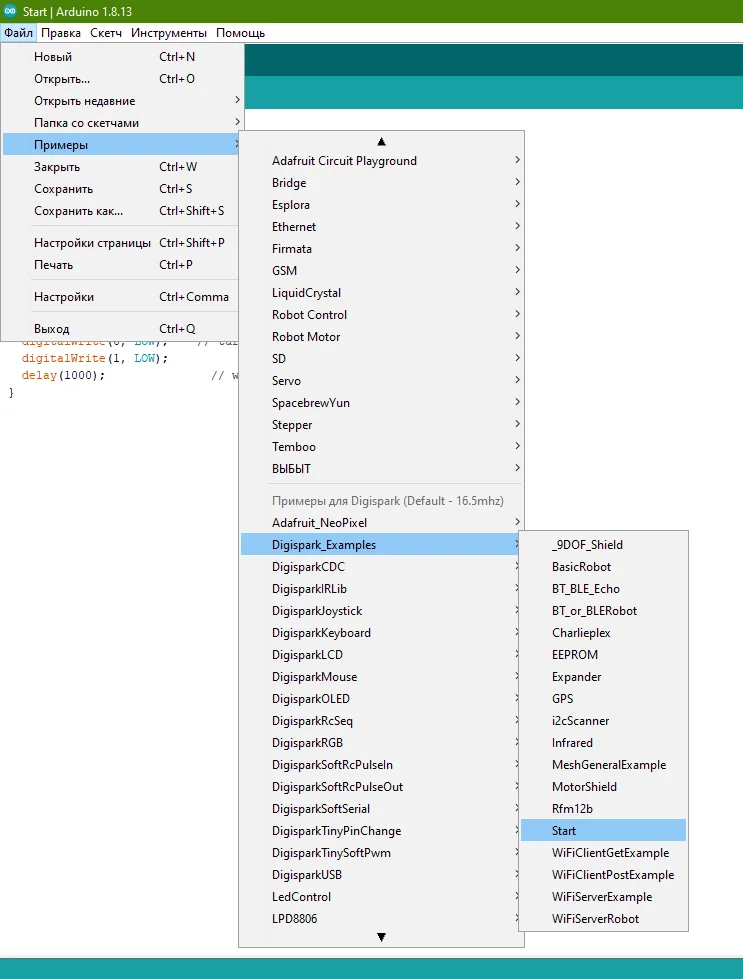Load the _9DOF_Shield example

(604, 545)
